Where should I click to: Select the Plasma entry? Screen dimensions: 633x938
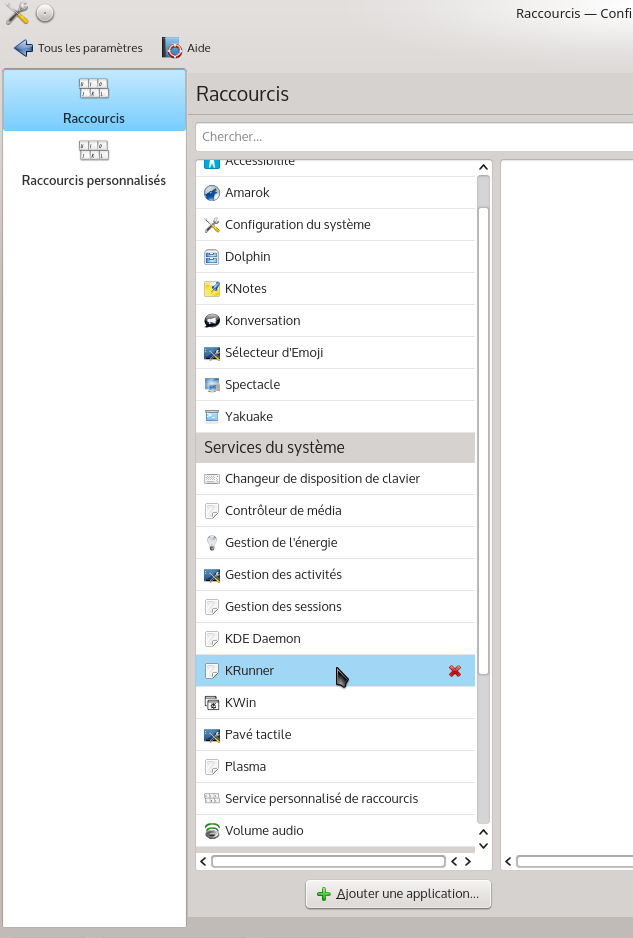(x=336, y=767)
